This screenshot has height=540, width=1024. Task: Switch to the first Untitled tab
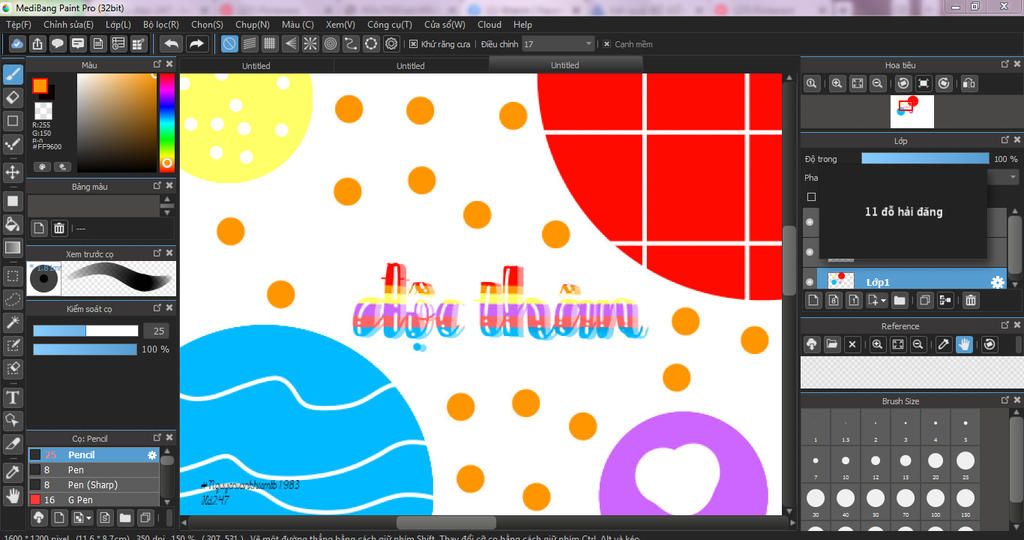256,65
